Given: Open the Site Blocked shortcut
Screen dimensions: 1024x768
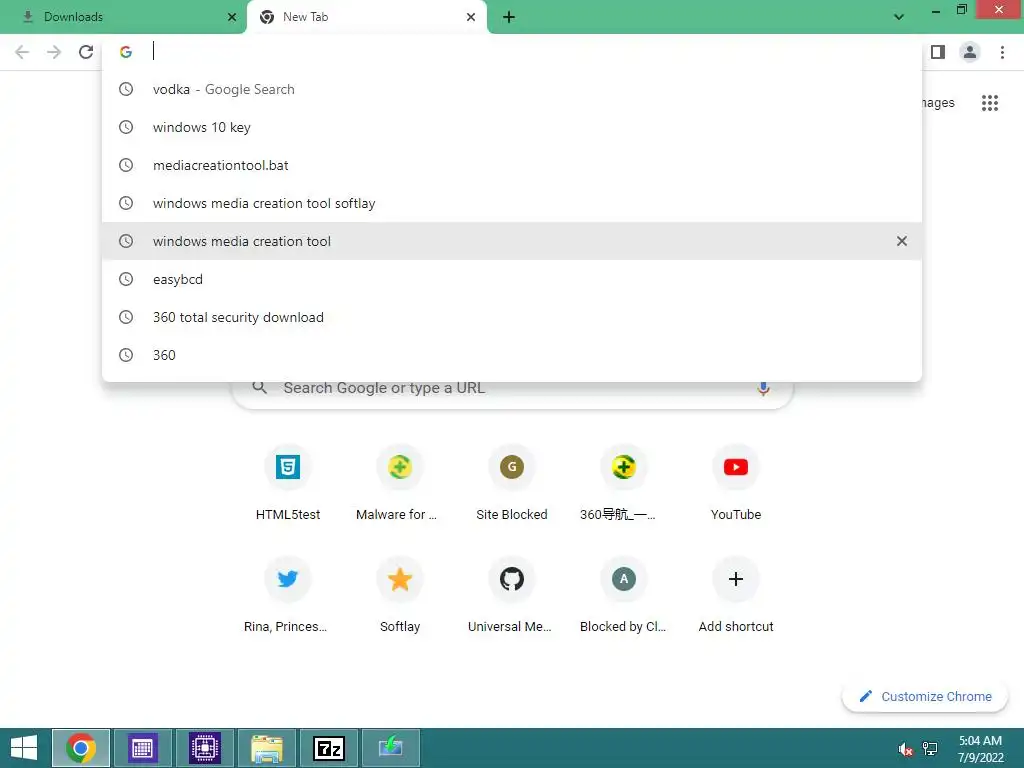Looking at the screenshot, I should pos(512,483).
